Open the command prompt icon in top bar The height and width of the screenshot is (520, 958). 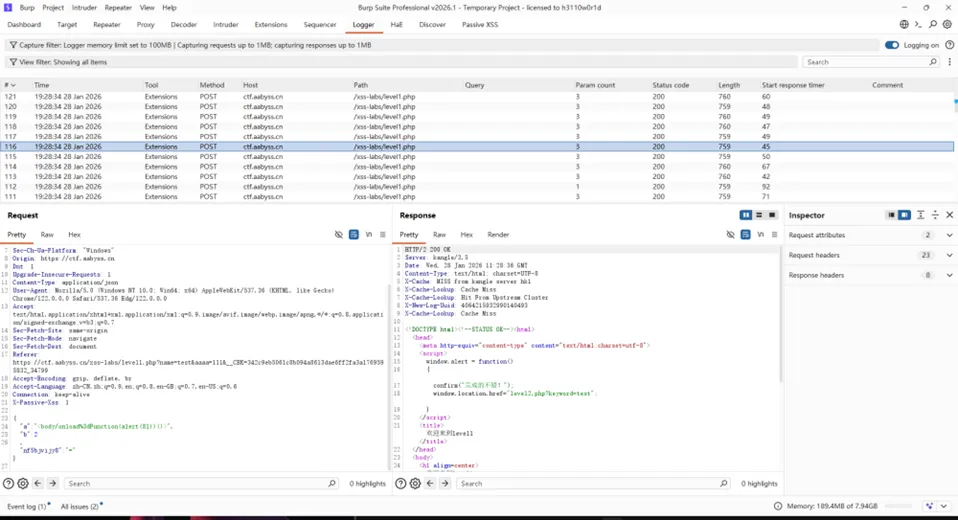pos(918,24)
